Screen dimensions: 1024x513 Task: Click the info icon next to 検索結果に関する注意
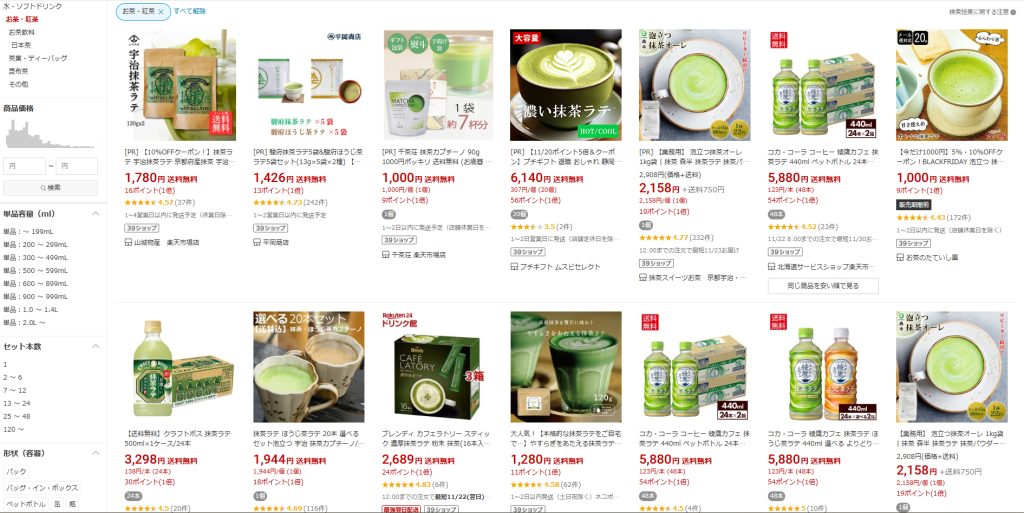(1014, 12)
